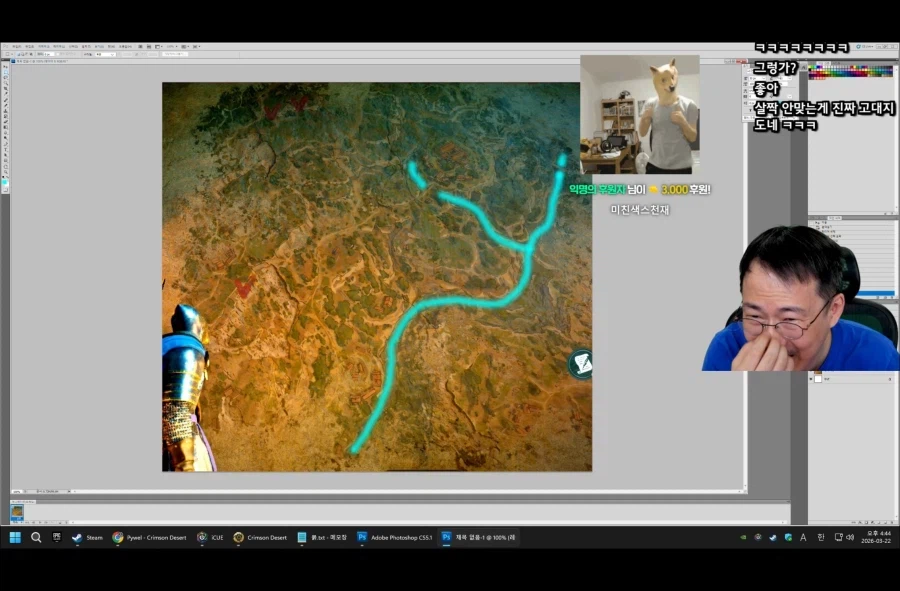Click the Chrome Pywel - Crimson Desert taskbar icon

tap(149, 537)
